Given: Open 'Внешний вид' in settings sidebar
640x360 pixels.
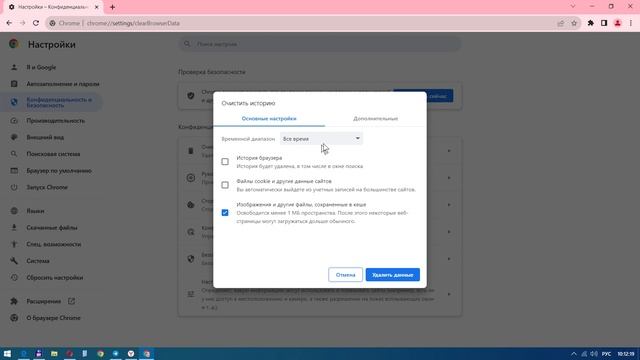Looking at the screenshot, I should tap(45, 138).
